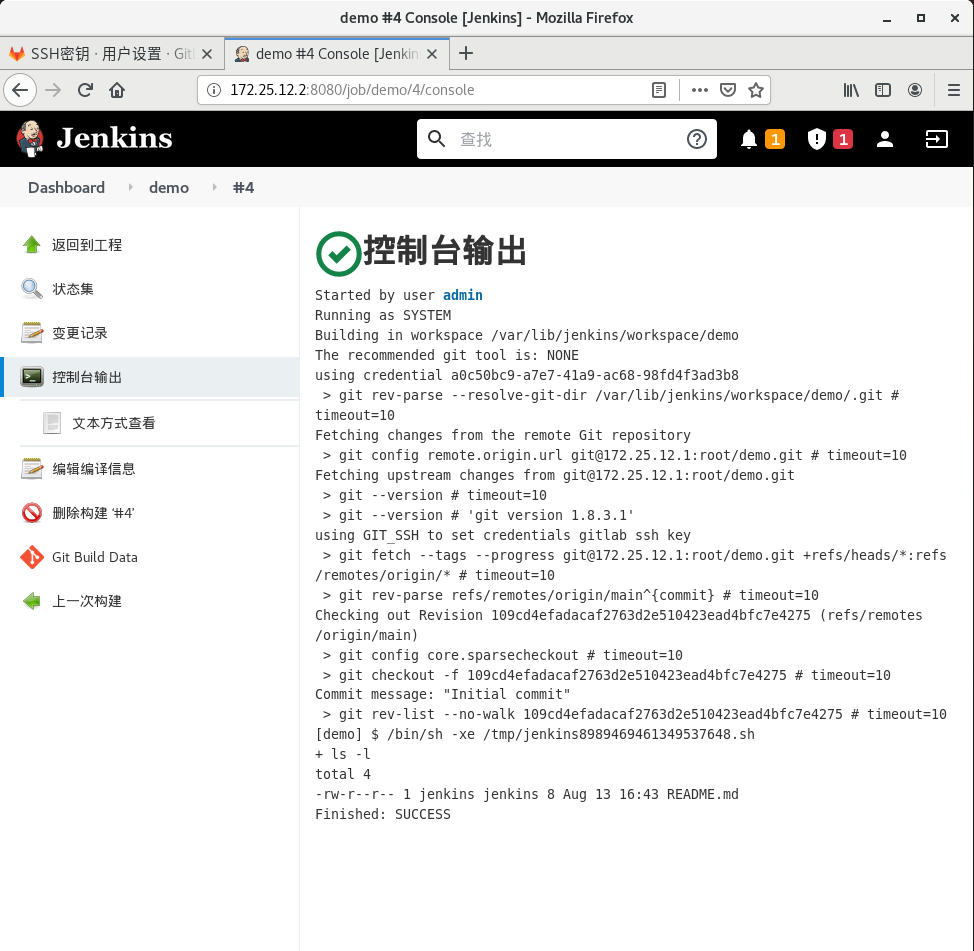974x951 pixels.
Task: Click 'Commit message: "Initial commit"' line
Action: coord(442,694)
